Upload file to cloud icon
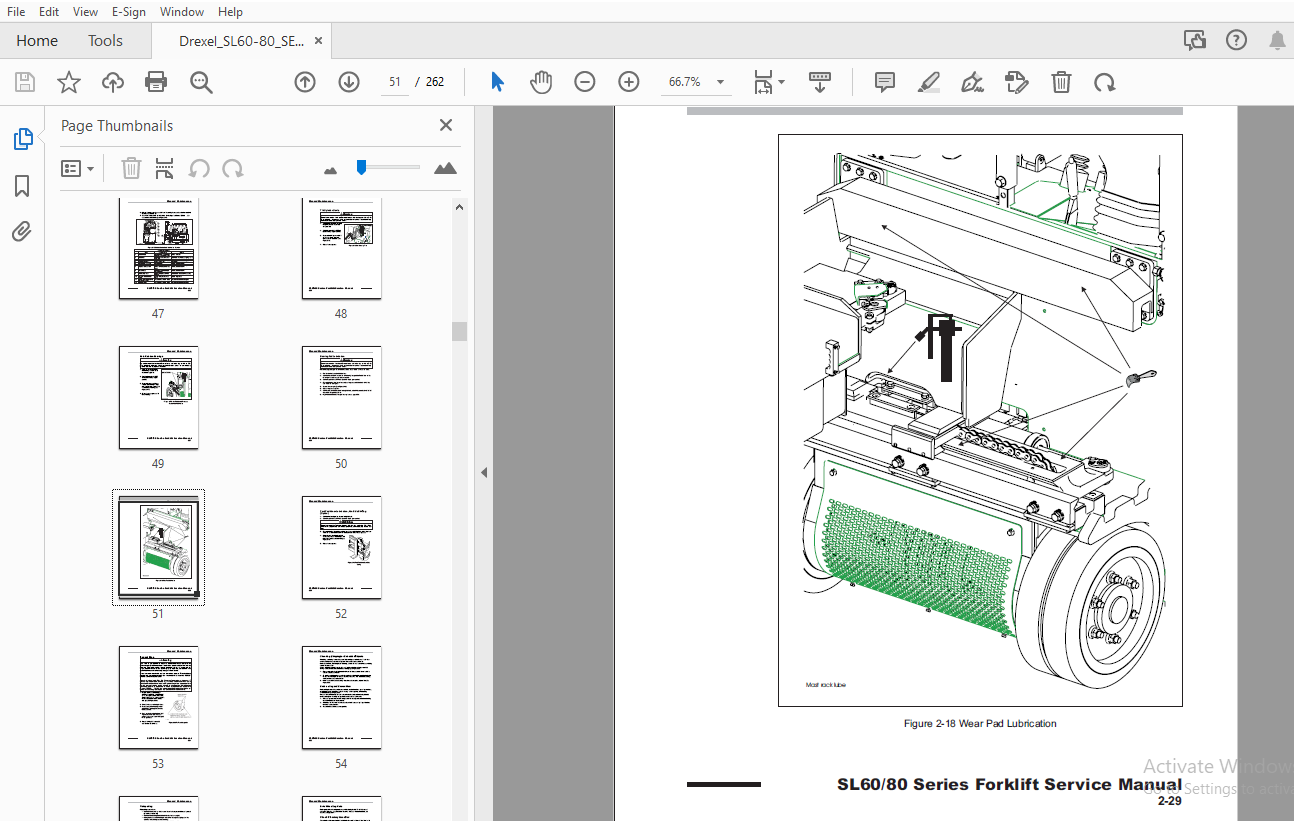 (x=113, y=82)
